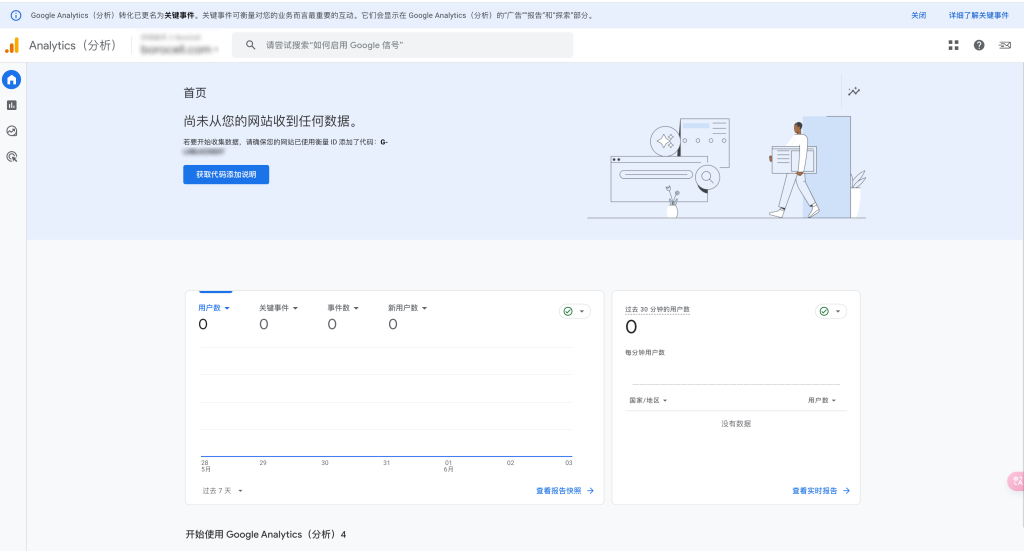The width and height of the screenshot is (1024, 551).
Task: Click 获取代码添加说明 button
Action: 226,174
